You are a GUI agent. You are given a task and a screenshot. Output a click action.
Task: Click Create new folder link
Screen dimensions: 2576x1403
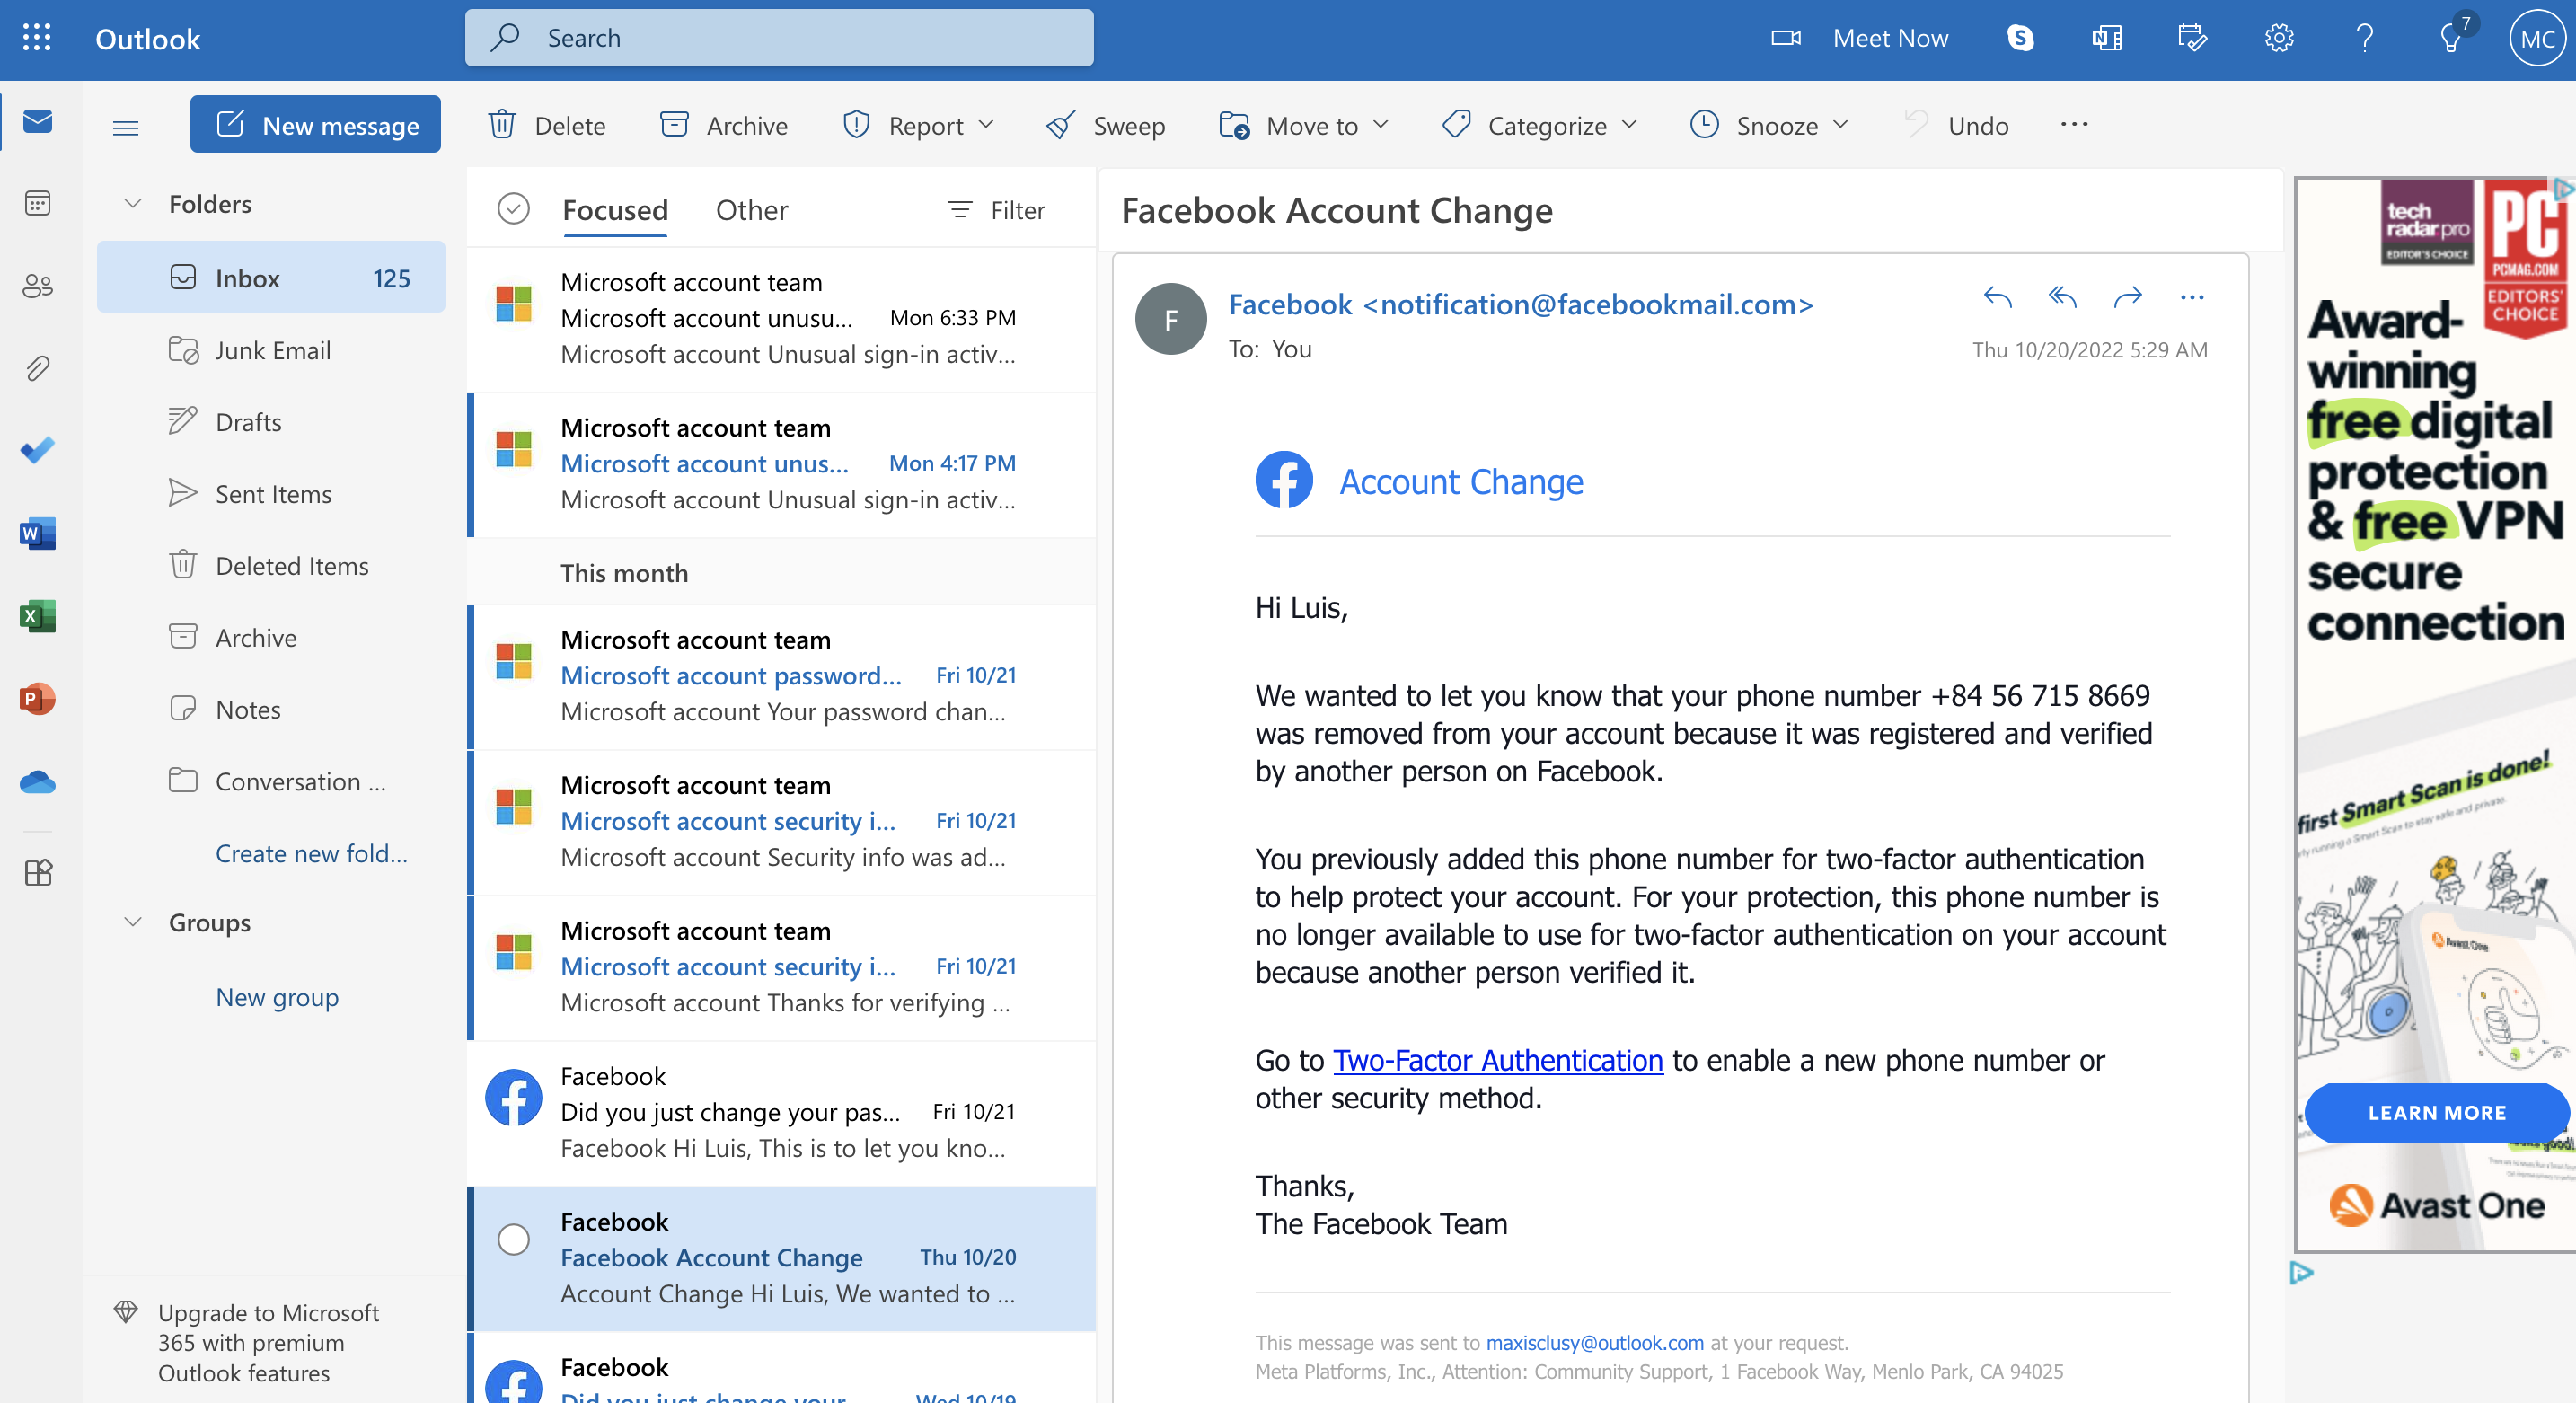[x=311, y=854]
